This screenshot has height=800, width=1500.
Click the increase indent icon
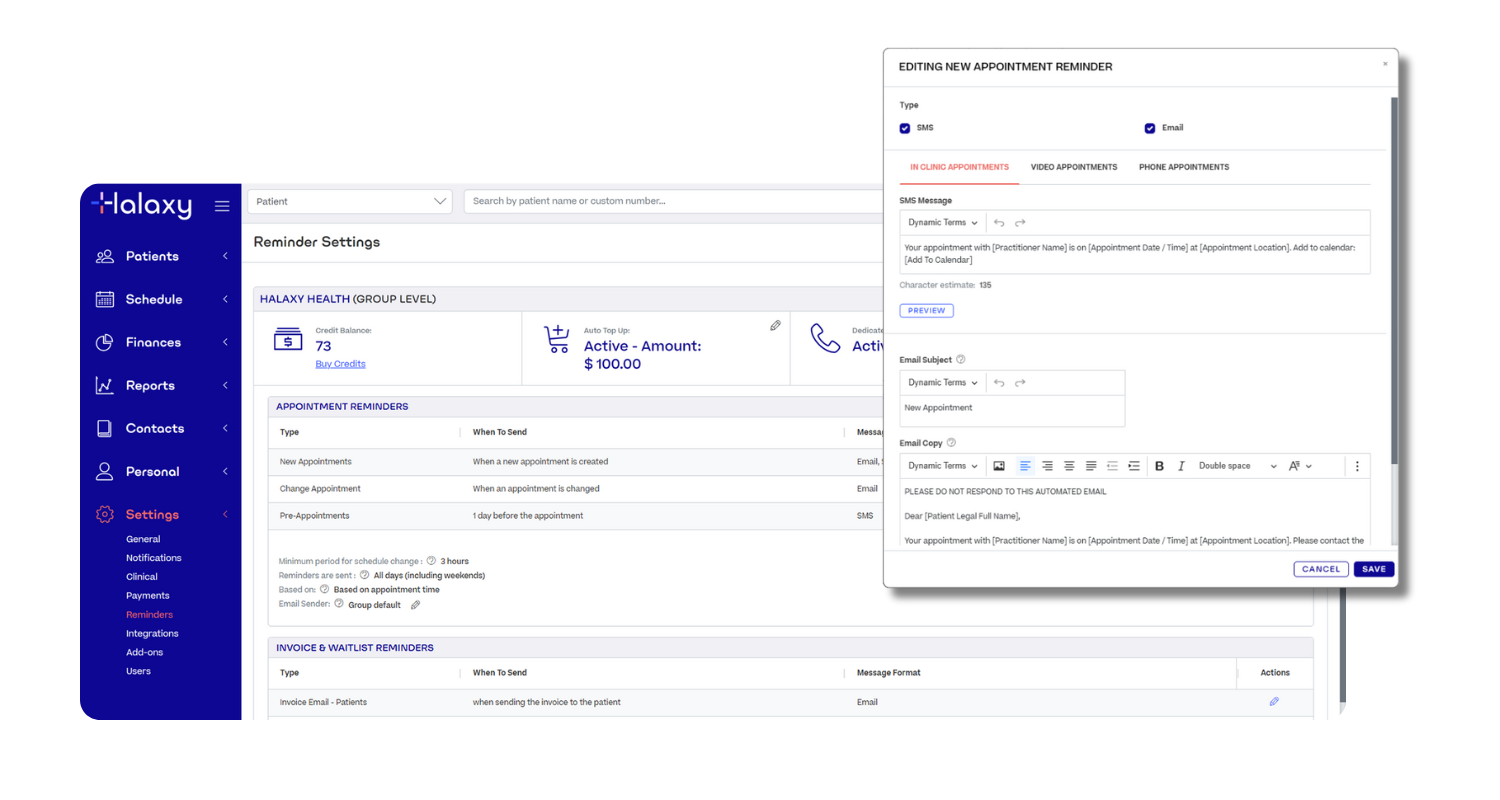click(x=1134, y=466)
